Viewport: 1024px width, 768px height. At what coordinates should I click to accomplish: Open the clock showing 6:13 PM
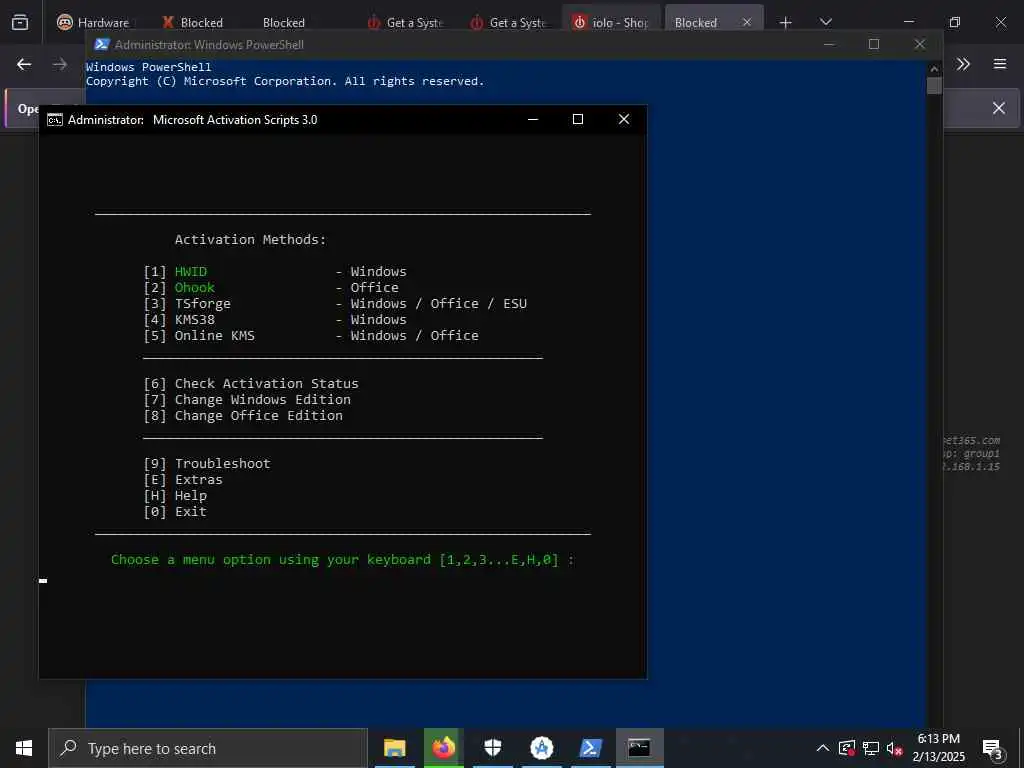pyautogui.click(x=939, y=748)
